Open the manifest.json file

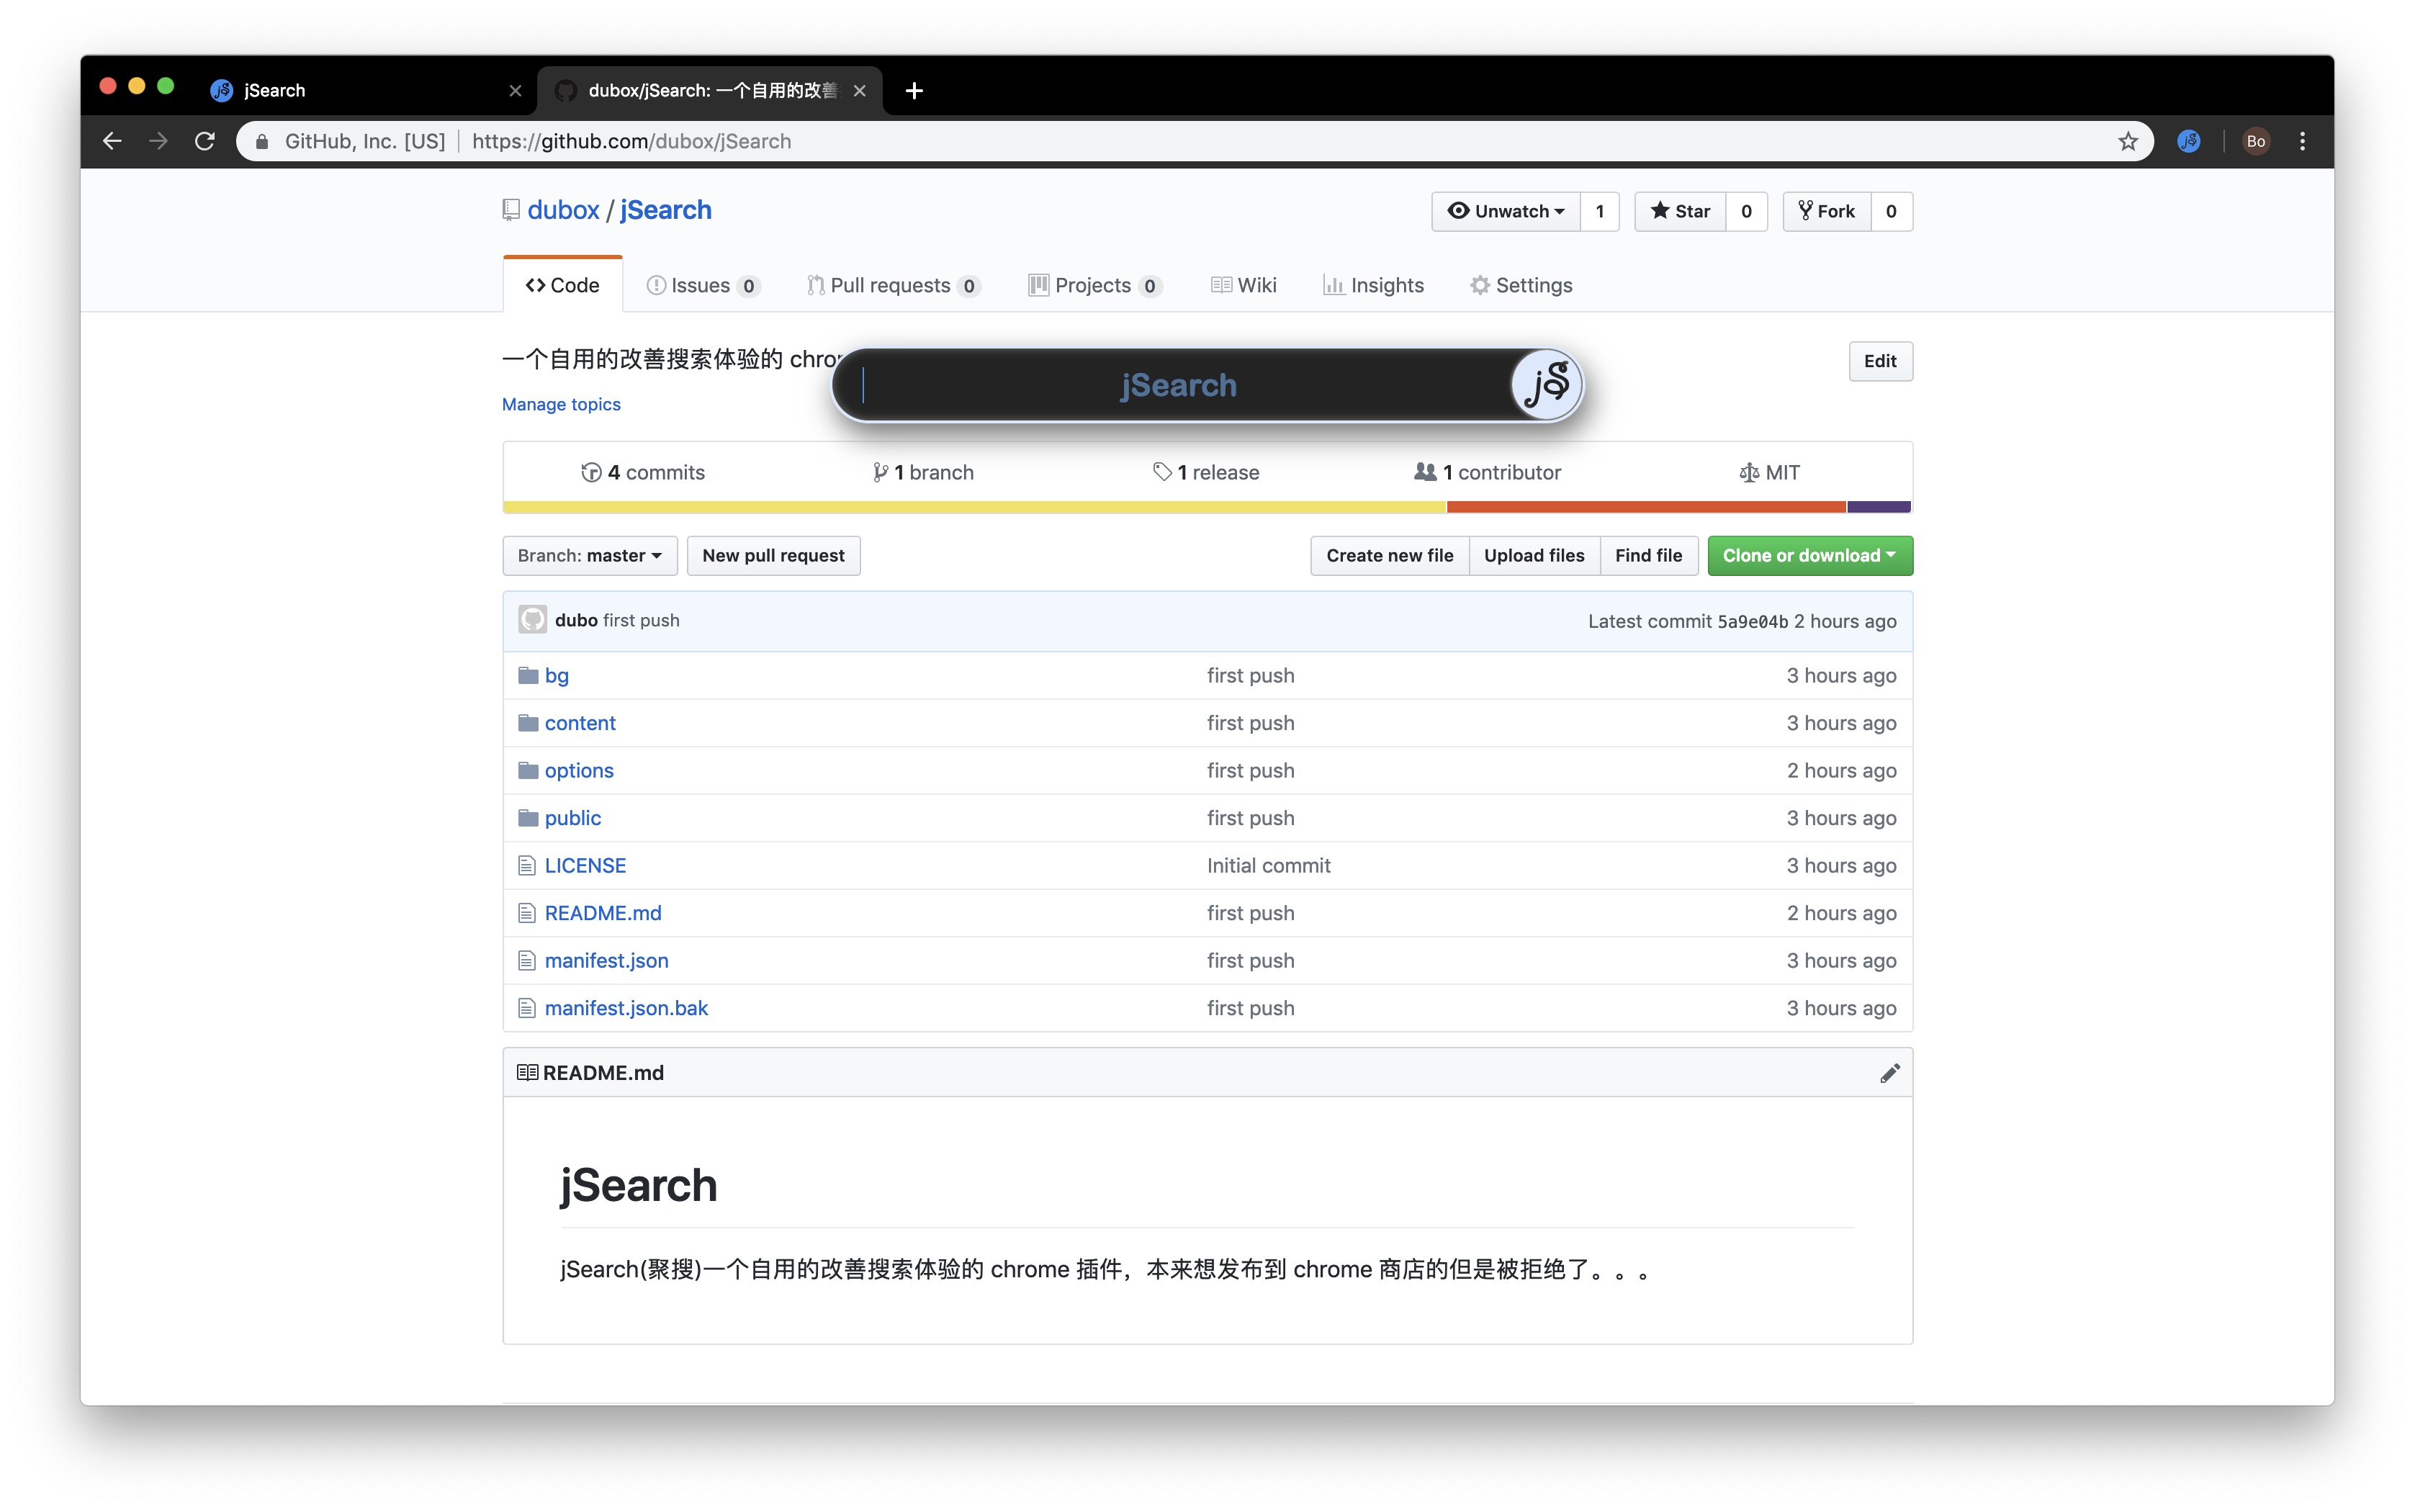point(606,961)
